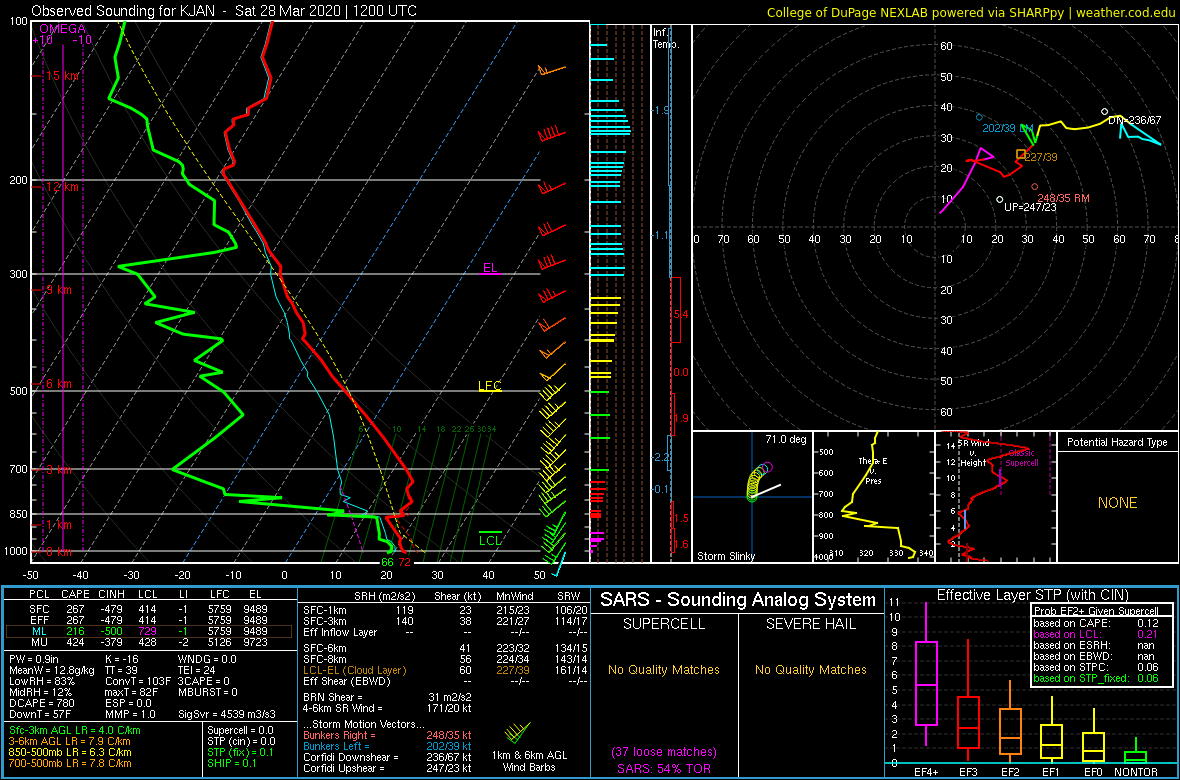The width and height of the screenshot is (1180, 780).
Task: Click the 6 km height label
Action: [59, 384]
